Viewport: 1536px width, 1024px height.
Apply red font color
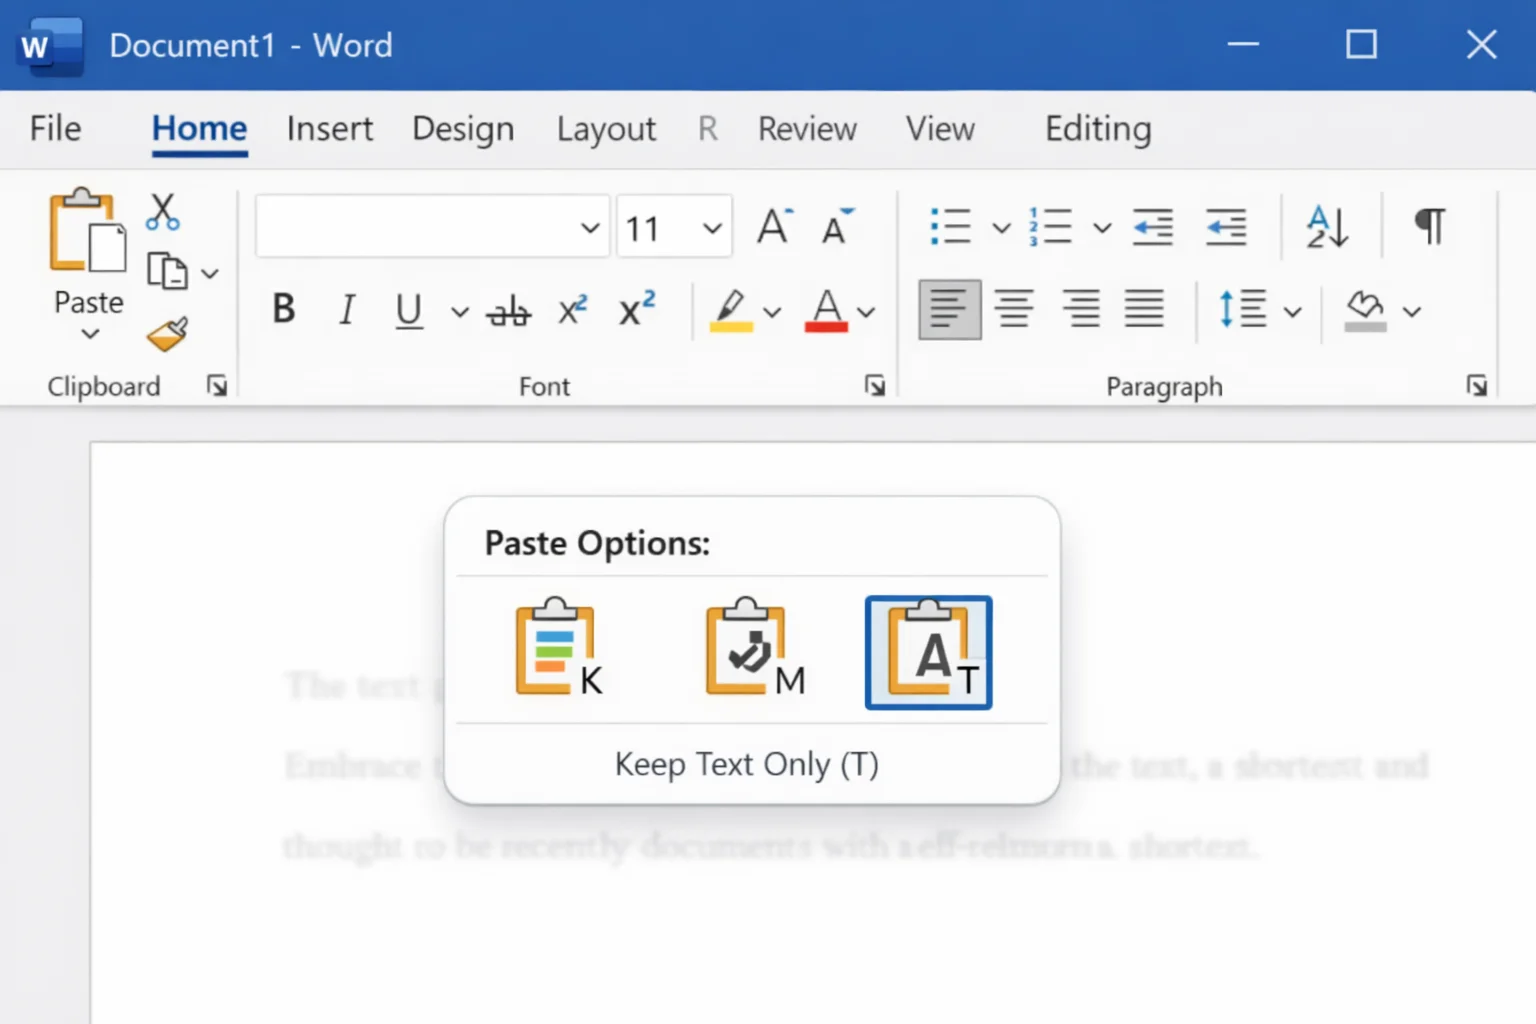[826, 311]
